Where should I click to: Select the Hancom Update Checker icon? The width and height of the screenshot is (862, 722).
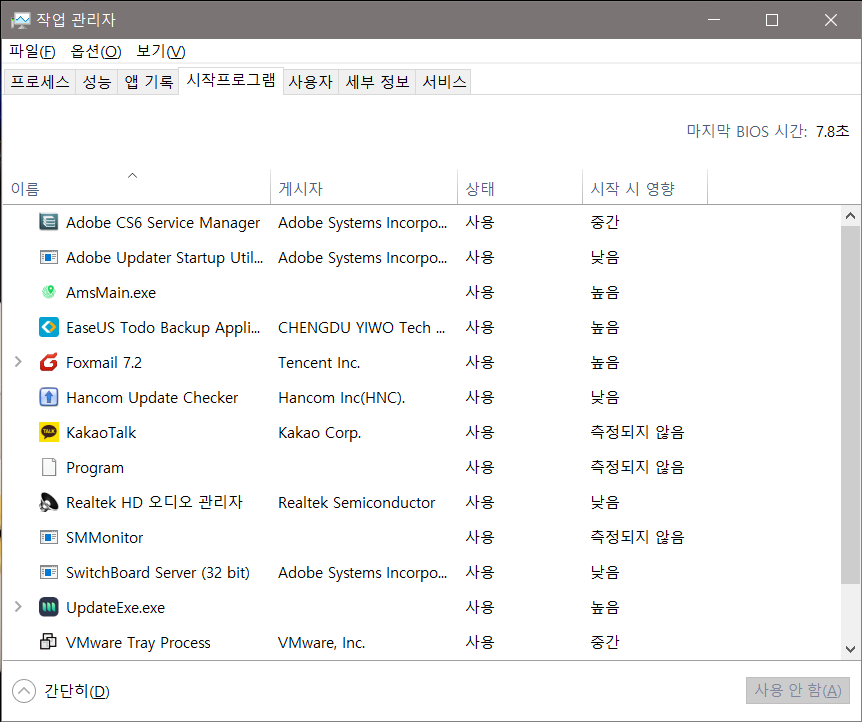coord(48,397)
